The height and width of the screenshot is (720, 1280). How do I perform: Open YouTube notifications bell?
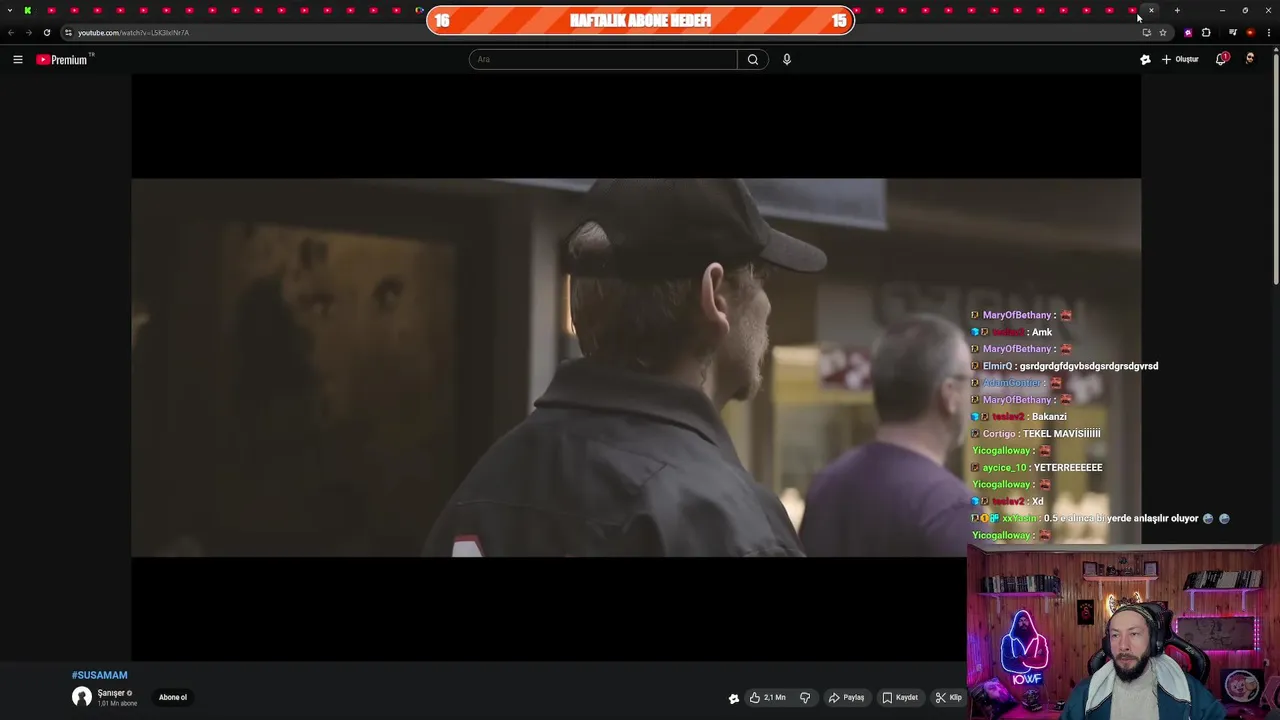pyautogui.click(x=1221, y=59)
